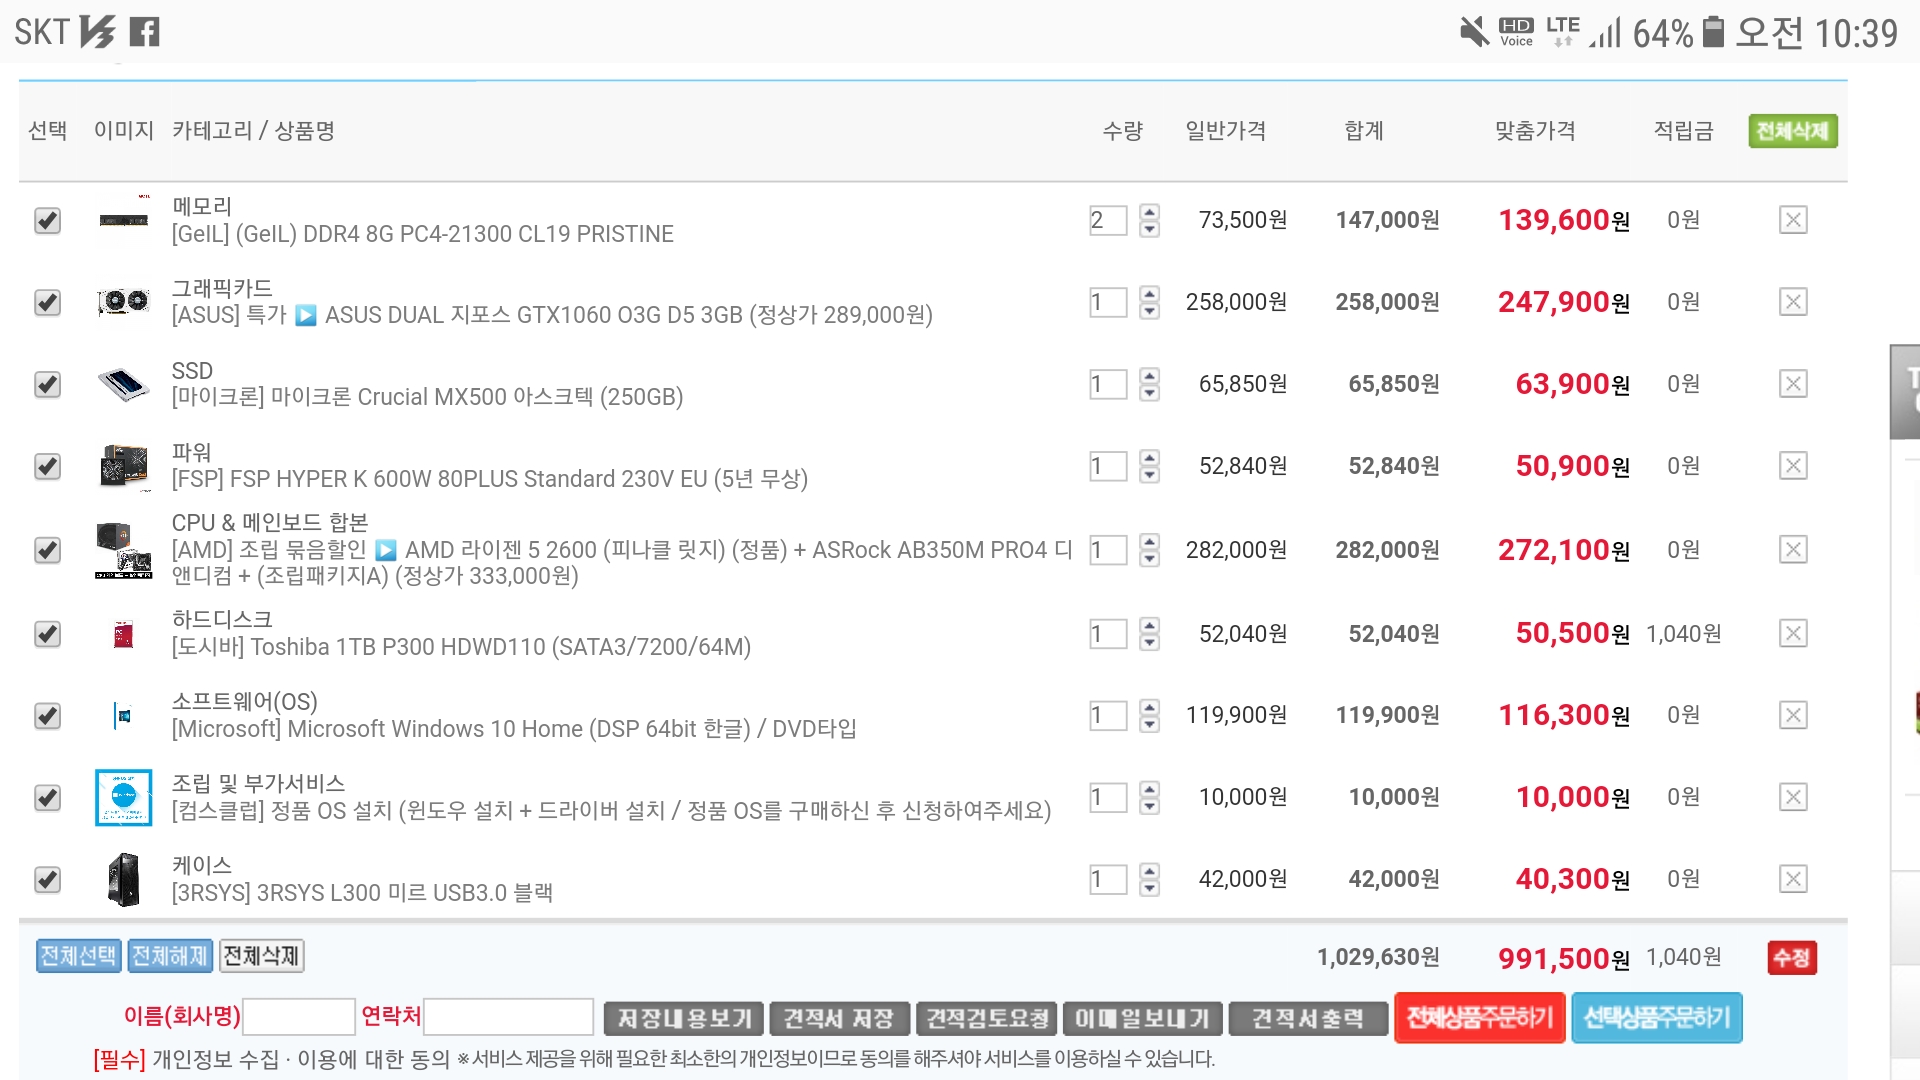
Task: Remove the AMD Ryzen 5 2600 bundle row
Action: pos(1793,550)
